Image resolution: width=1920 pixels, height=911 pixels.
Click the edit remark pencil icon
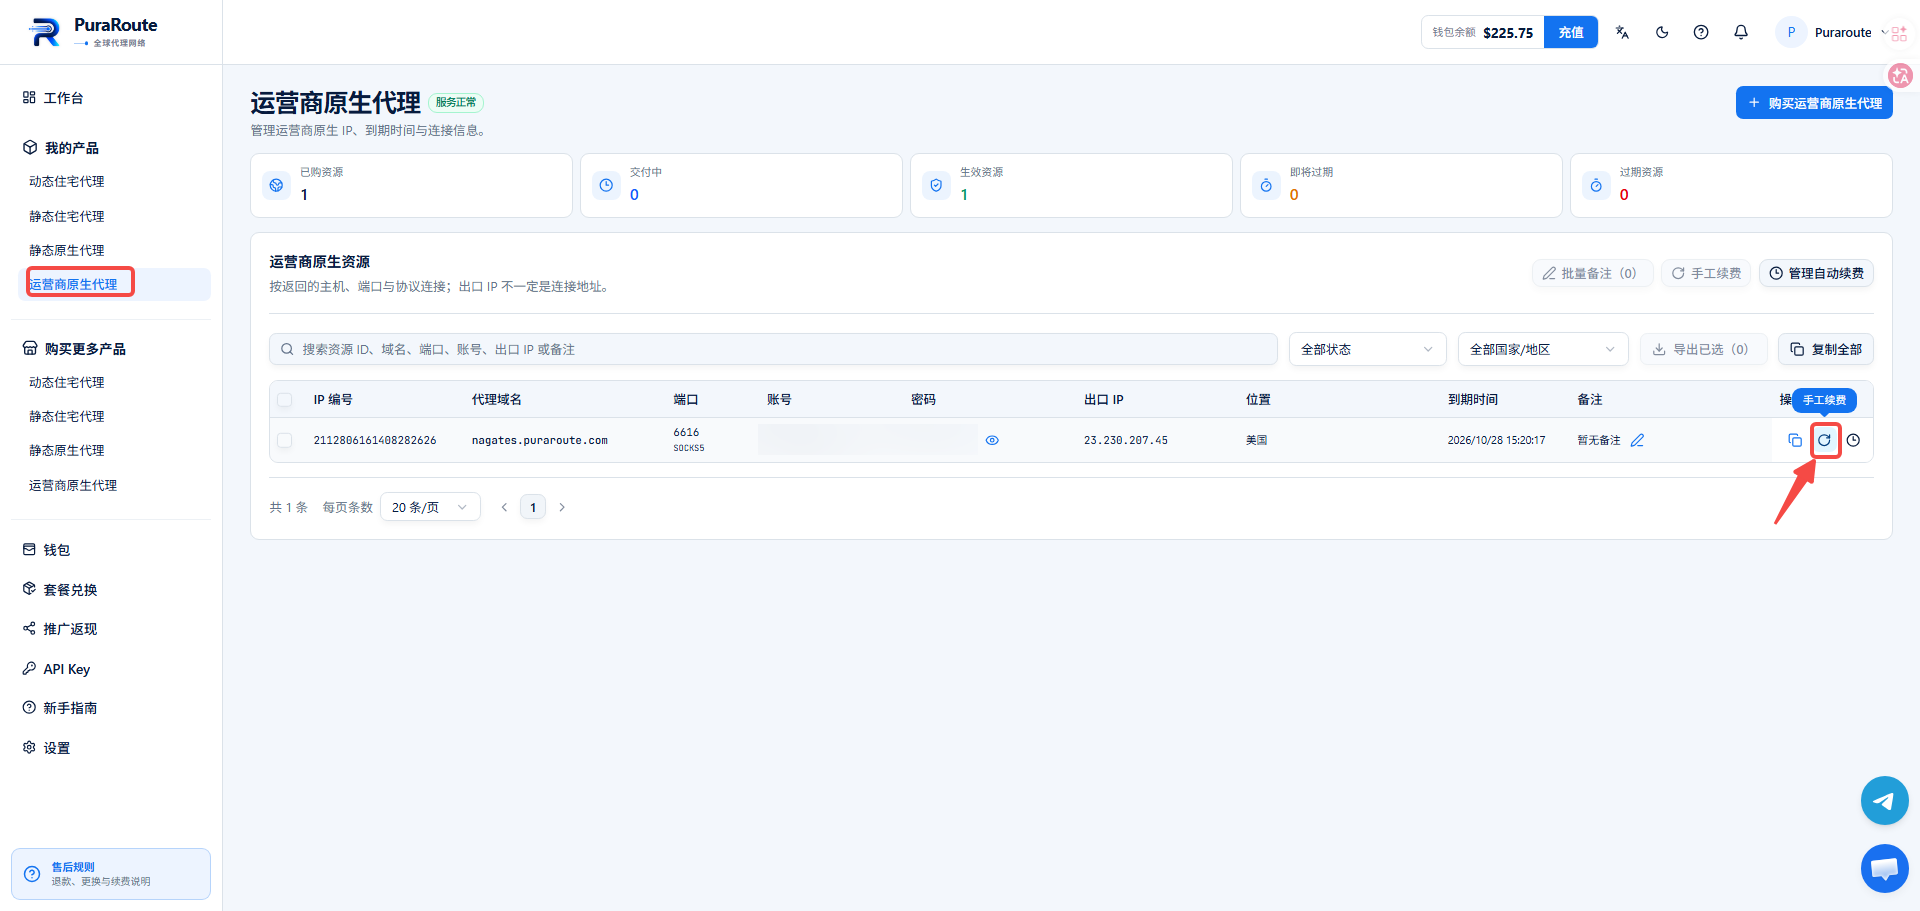coord(1637,440)
